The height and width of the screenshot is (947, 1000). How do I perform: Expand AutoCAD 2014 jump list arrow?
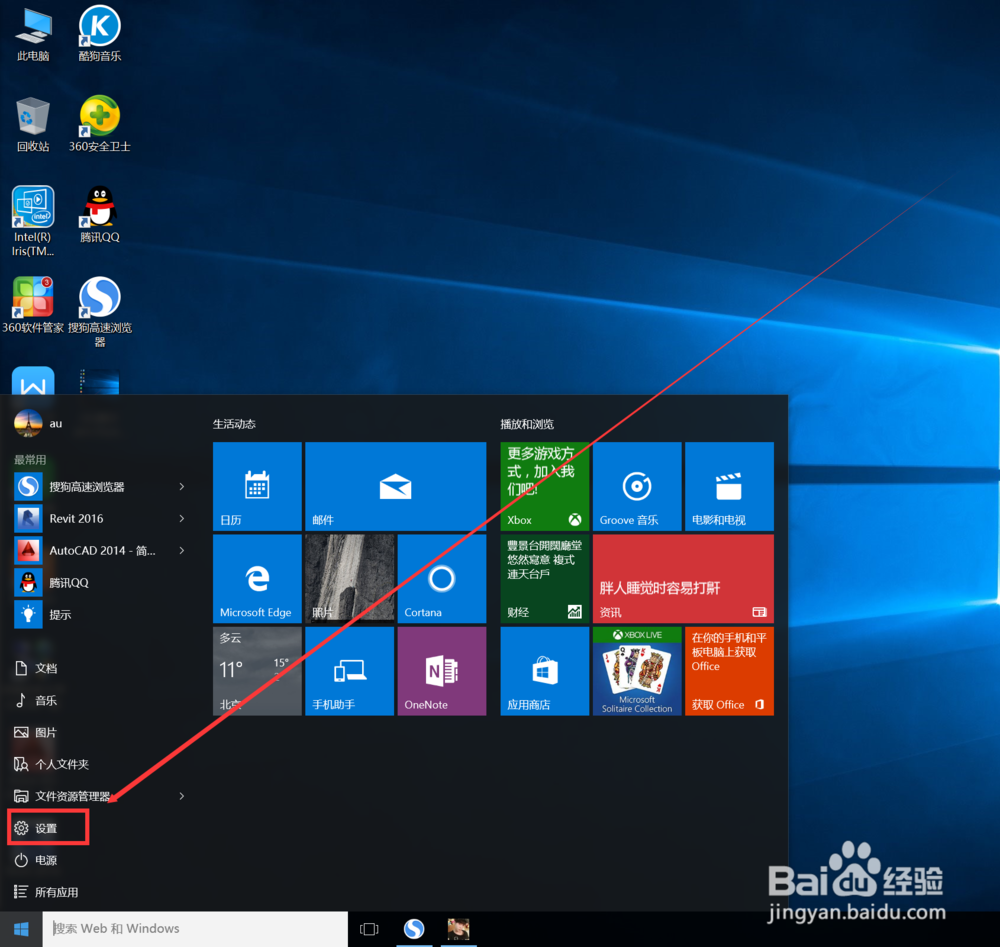(x=182, y=550)
